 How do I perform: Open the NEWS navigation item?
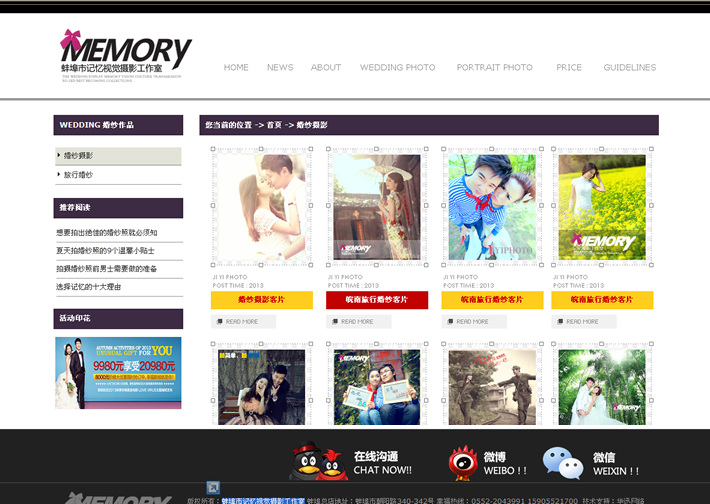pyautogui.click(x=280, y=68)
